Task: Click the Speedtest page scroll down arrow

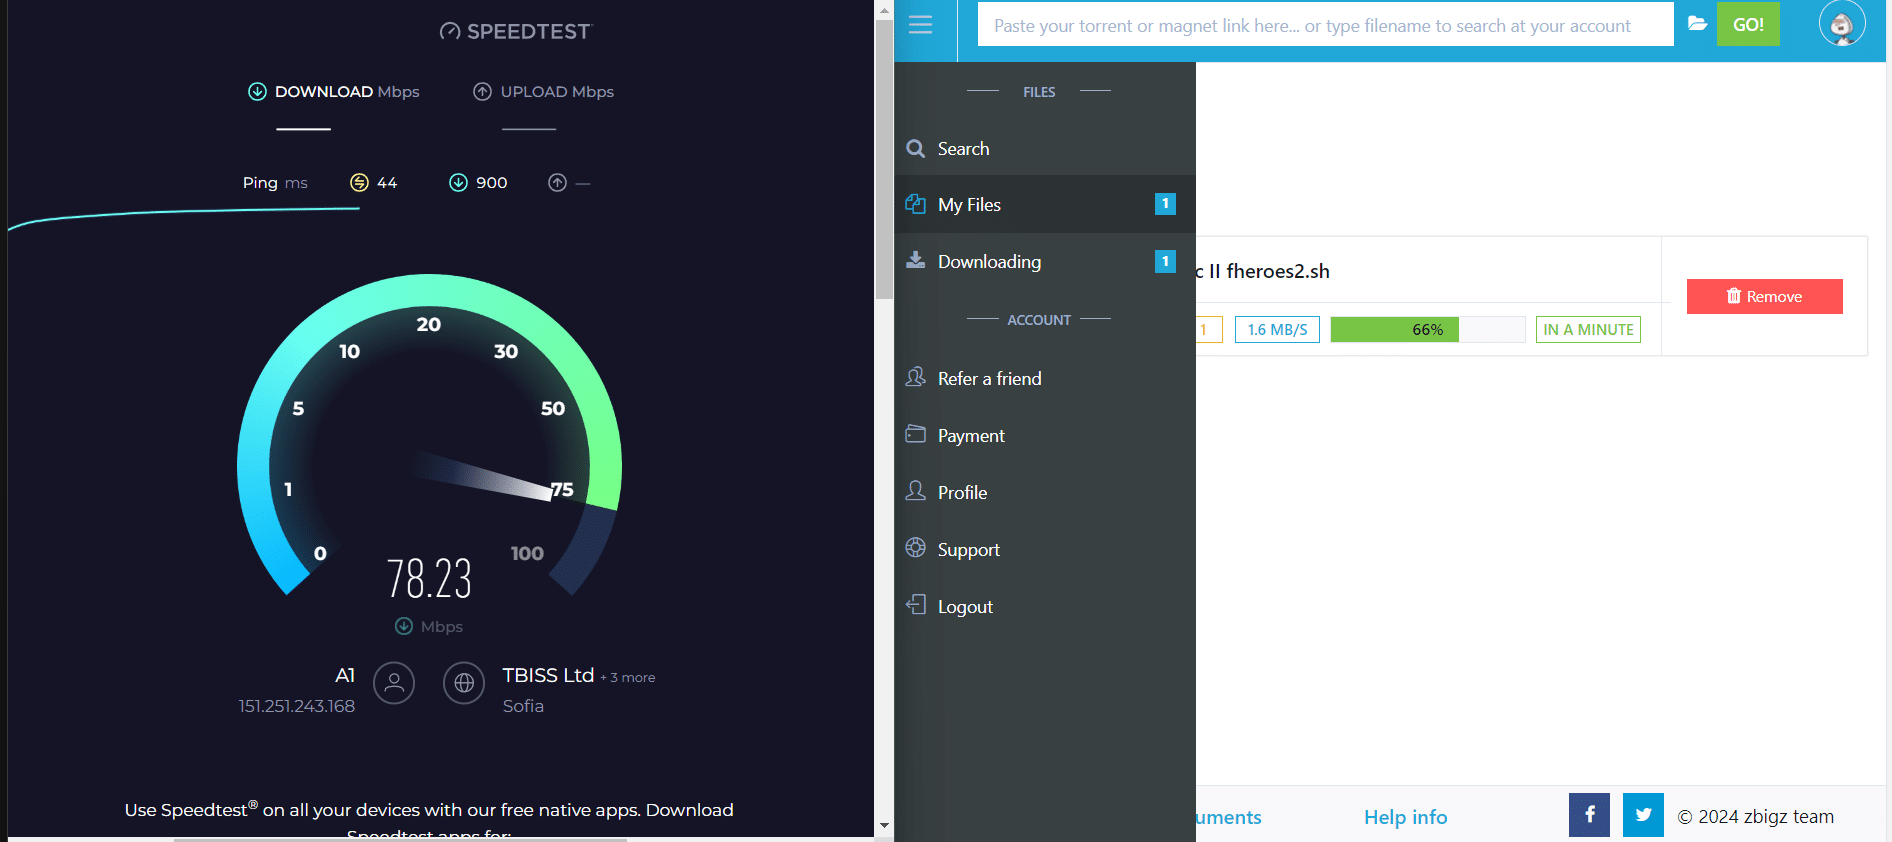Action: pos(884,826)
